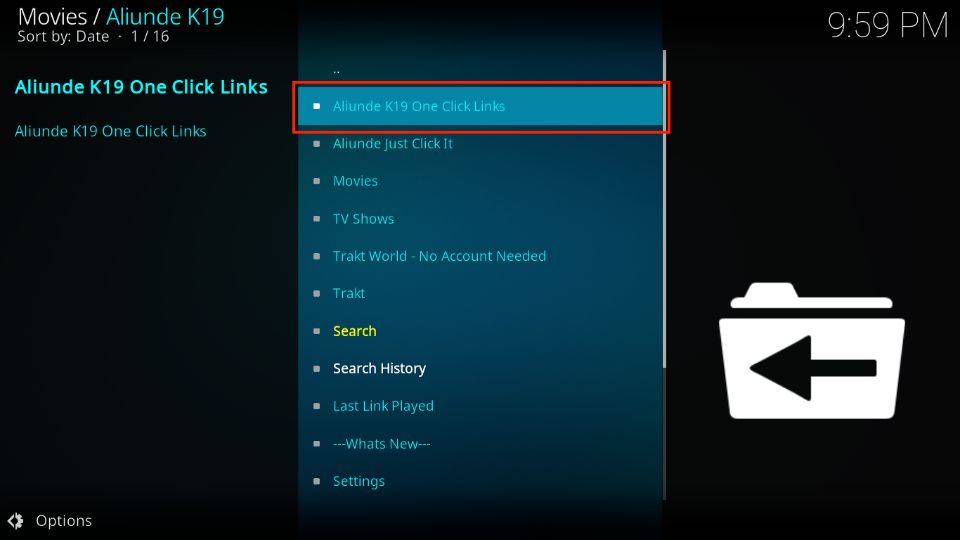Click the bullet icon beside Movies
The width and height of the screenshot is (960, 540).
click(x=317, y=181)
